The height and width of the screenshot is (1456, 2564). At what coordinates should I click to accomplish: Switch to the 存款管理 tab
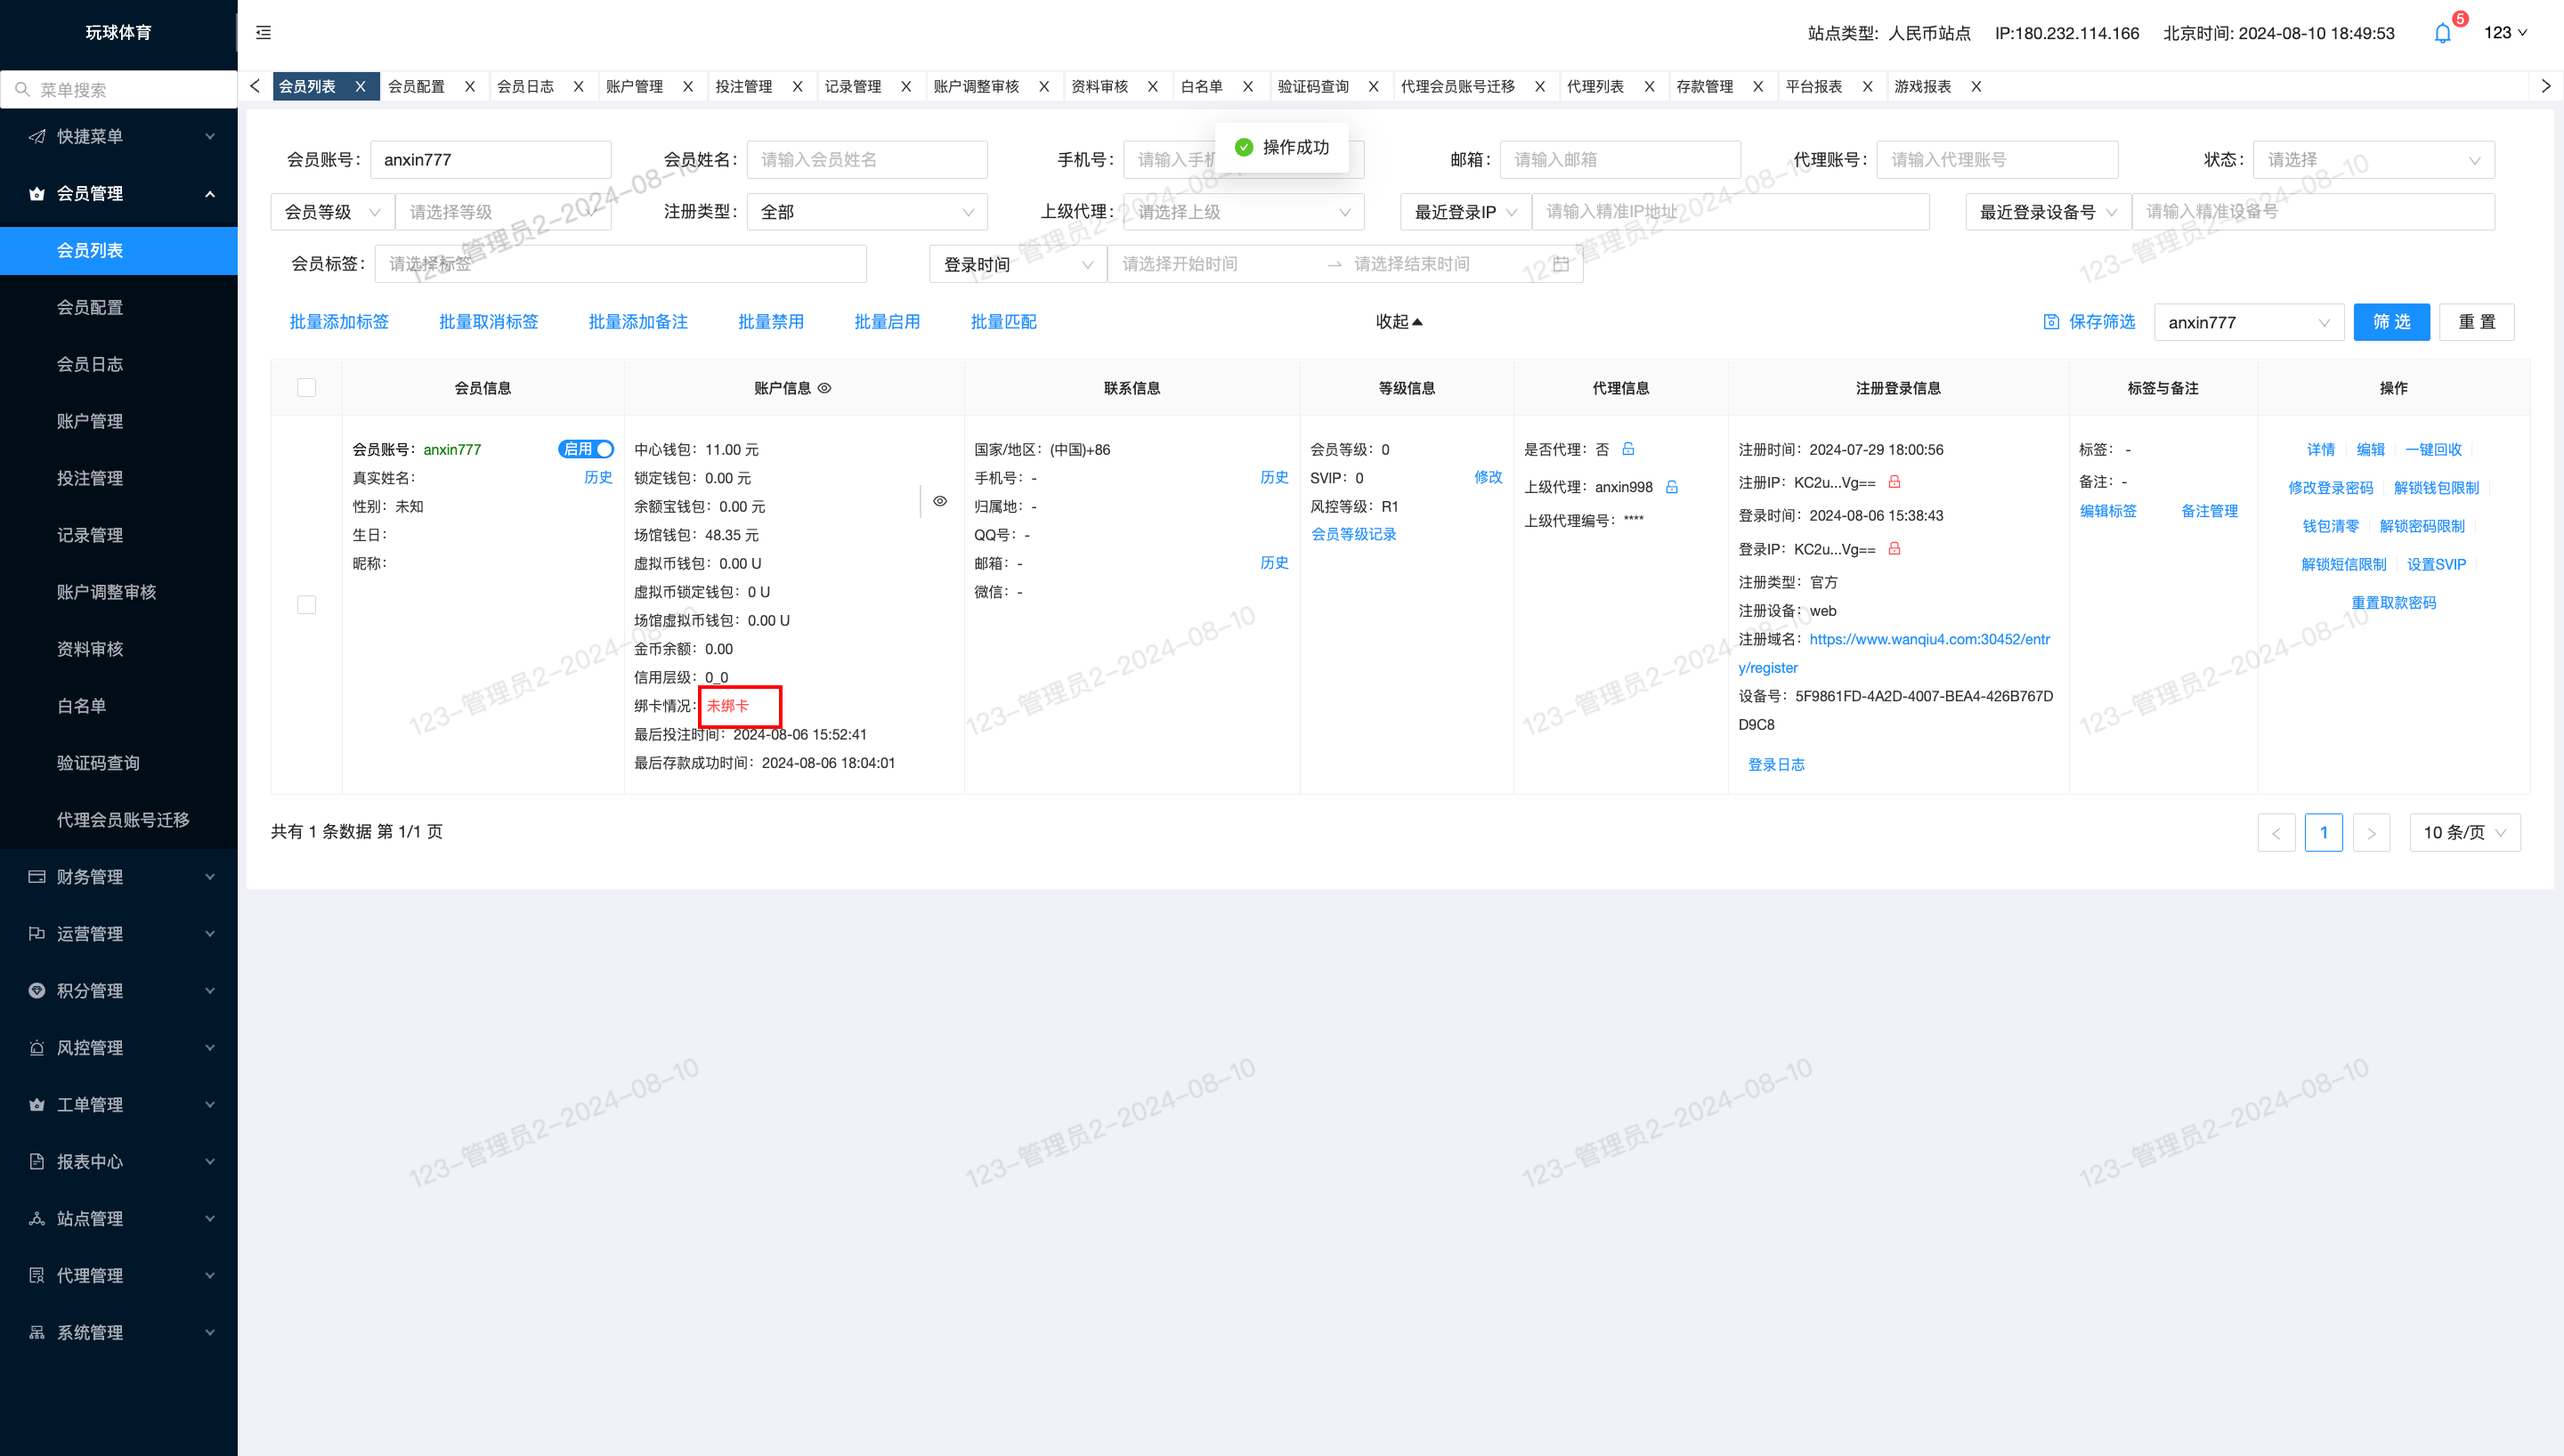(1705, 87)
